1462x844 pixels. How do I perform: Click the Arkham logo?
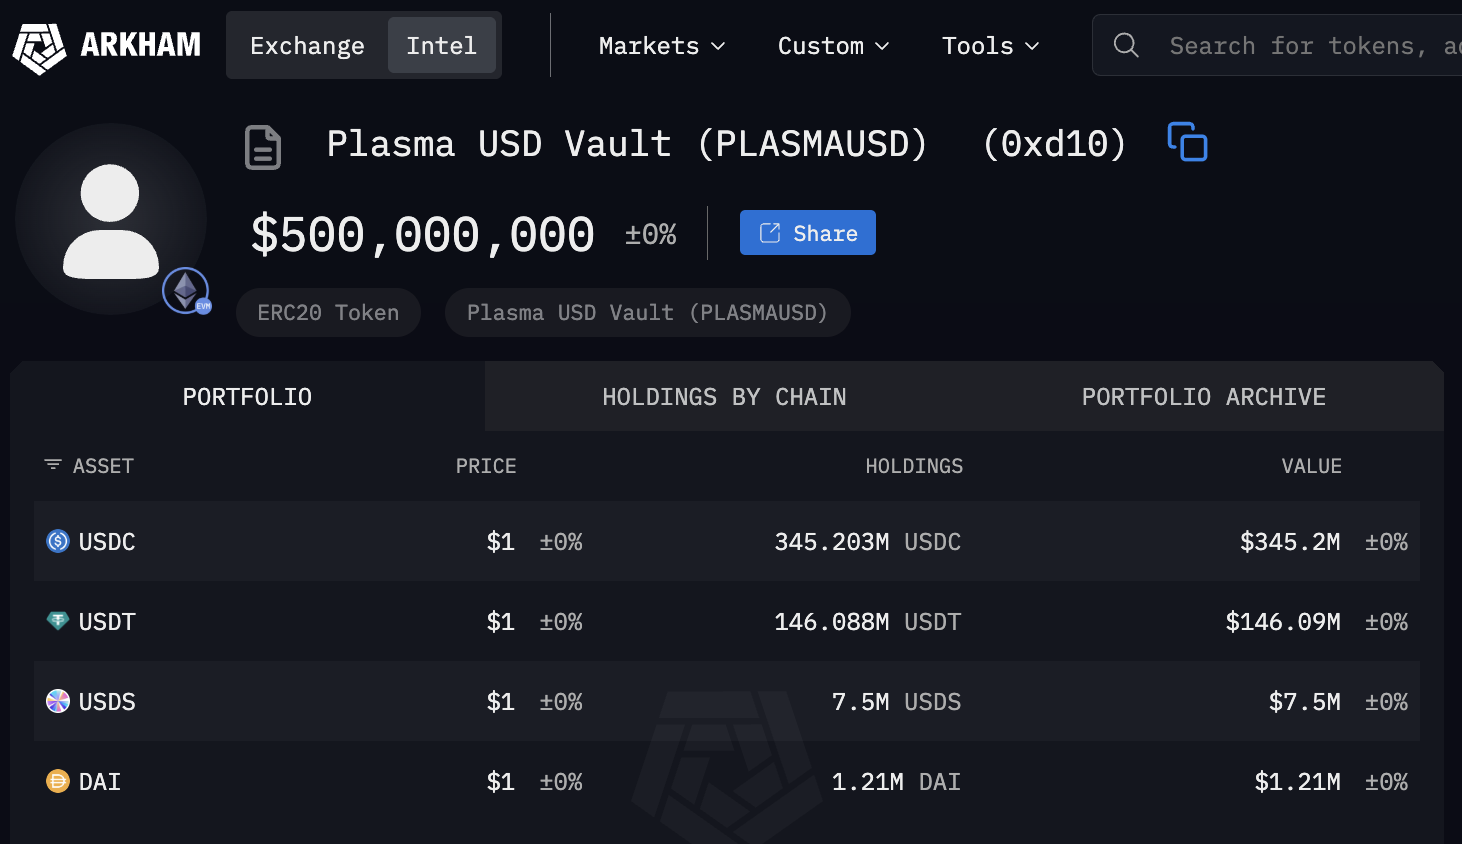coord(106,44)
